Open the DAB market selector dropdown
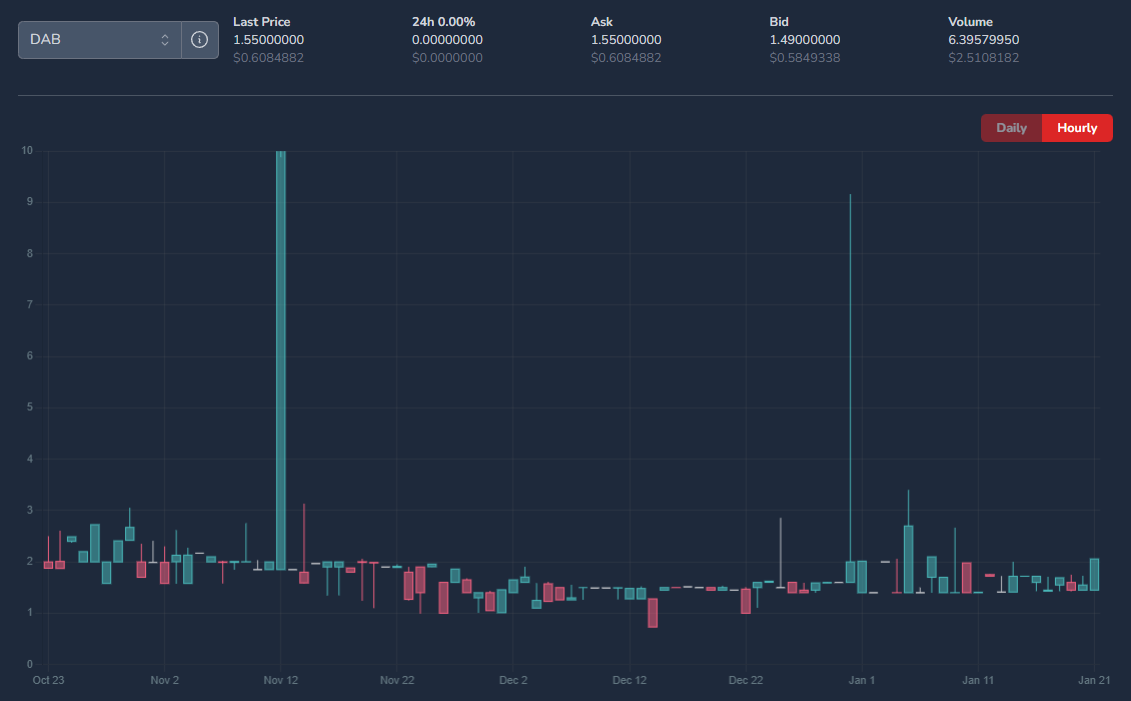Viewport: 1131px width, 701px height. [x=100, y=40]
